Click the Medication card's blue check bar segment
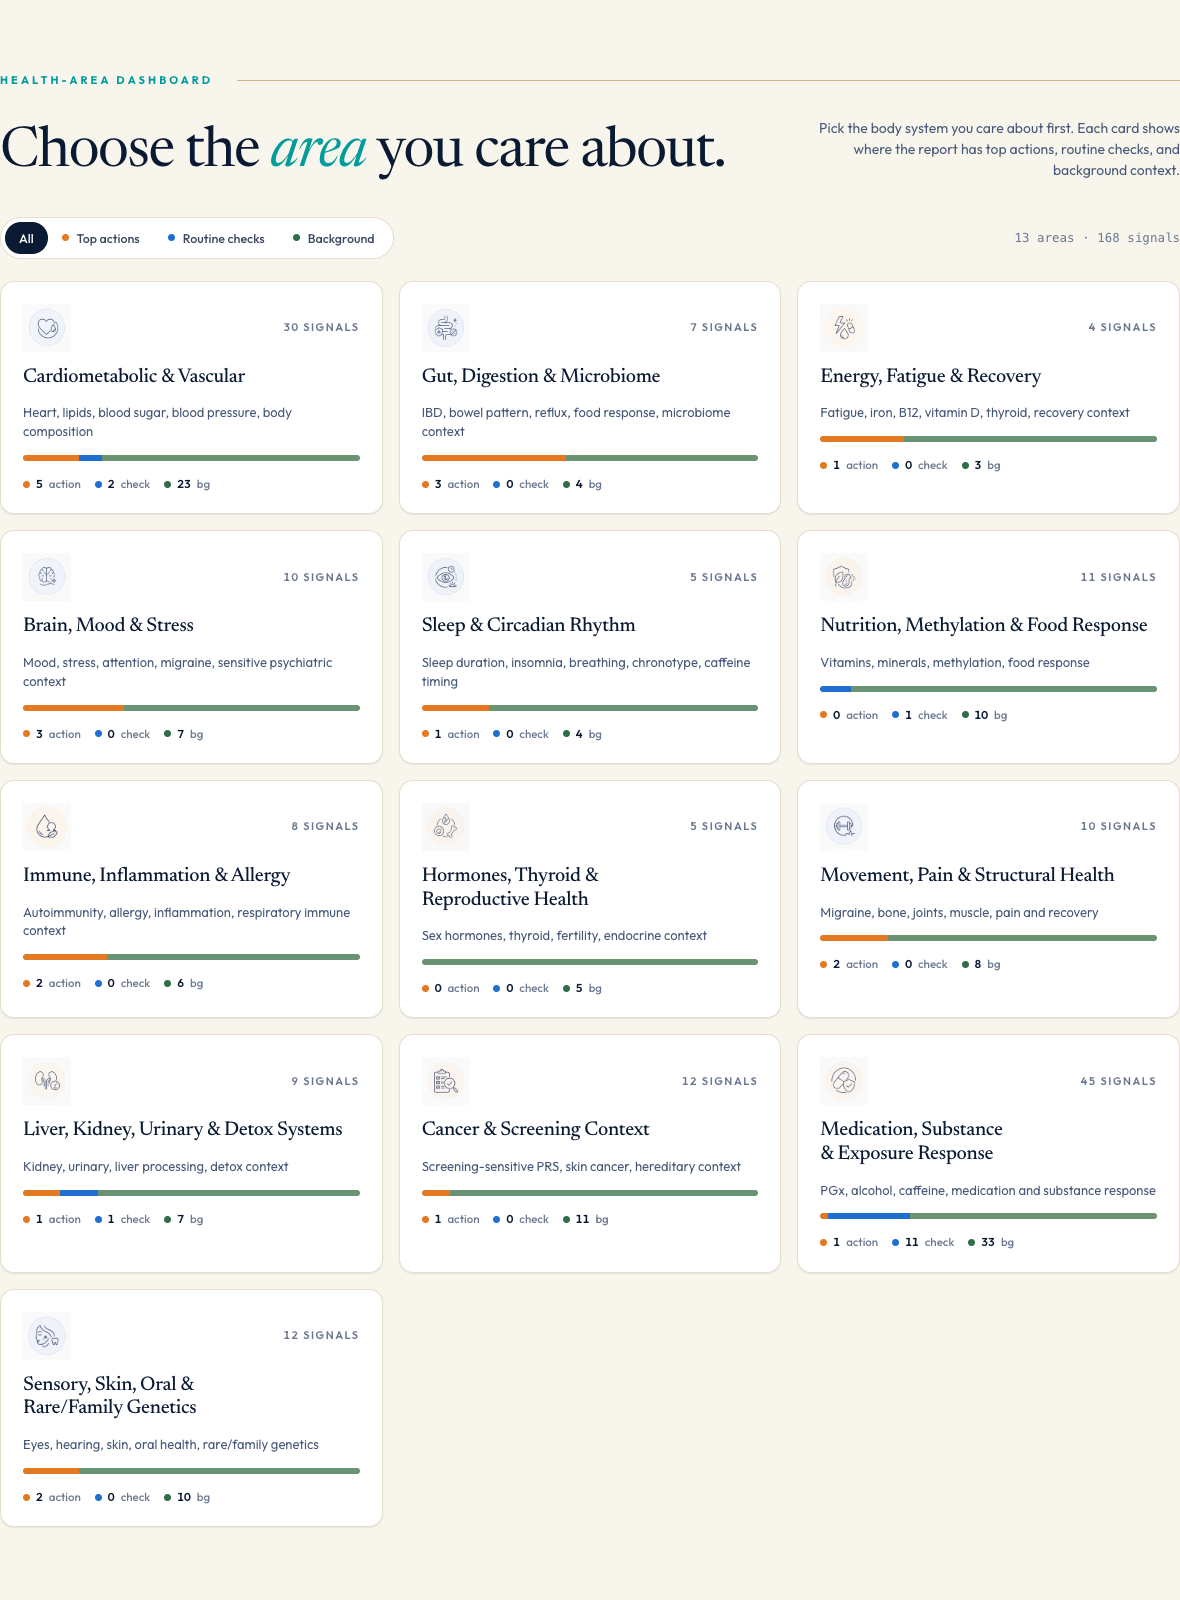 (868, 1216)
